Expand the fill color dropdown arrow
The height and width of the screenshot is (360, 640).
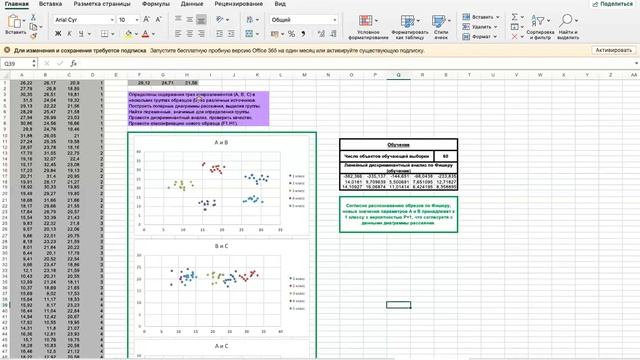(136, 34)
